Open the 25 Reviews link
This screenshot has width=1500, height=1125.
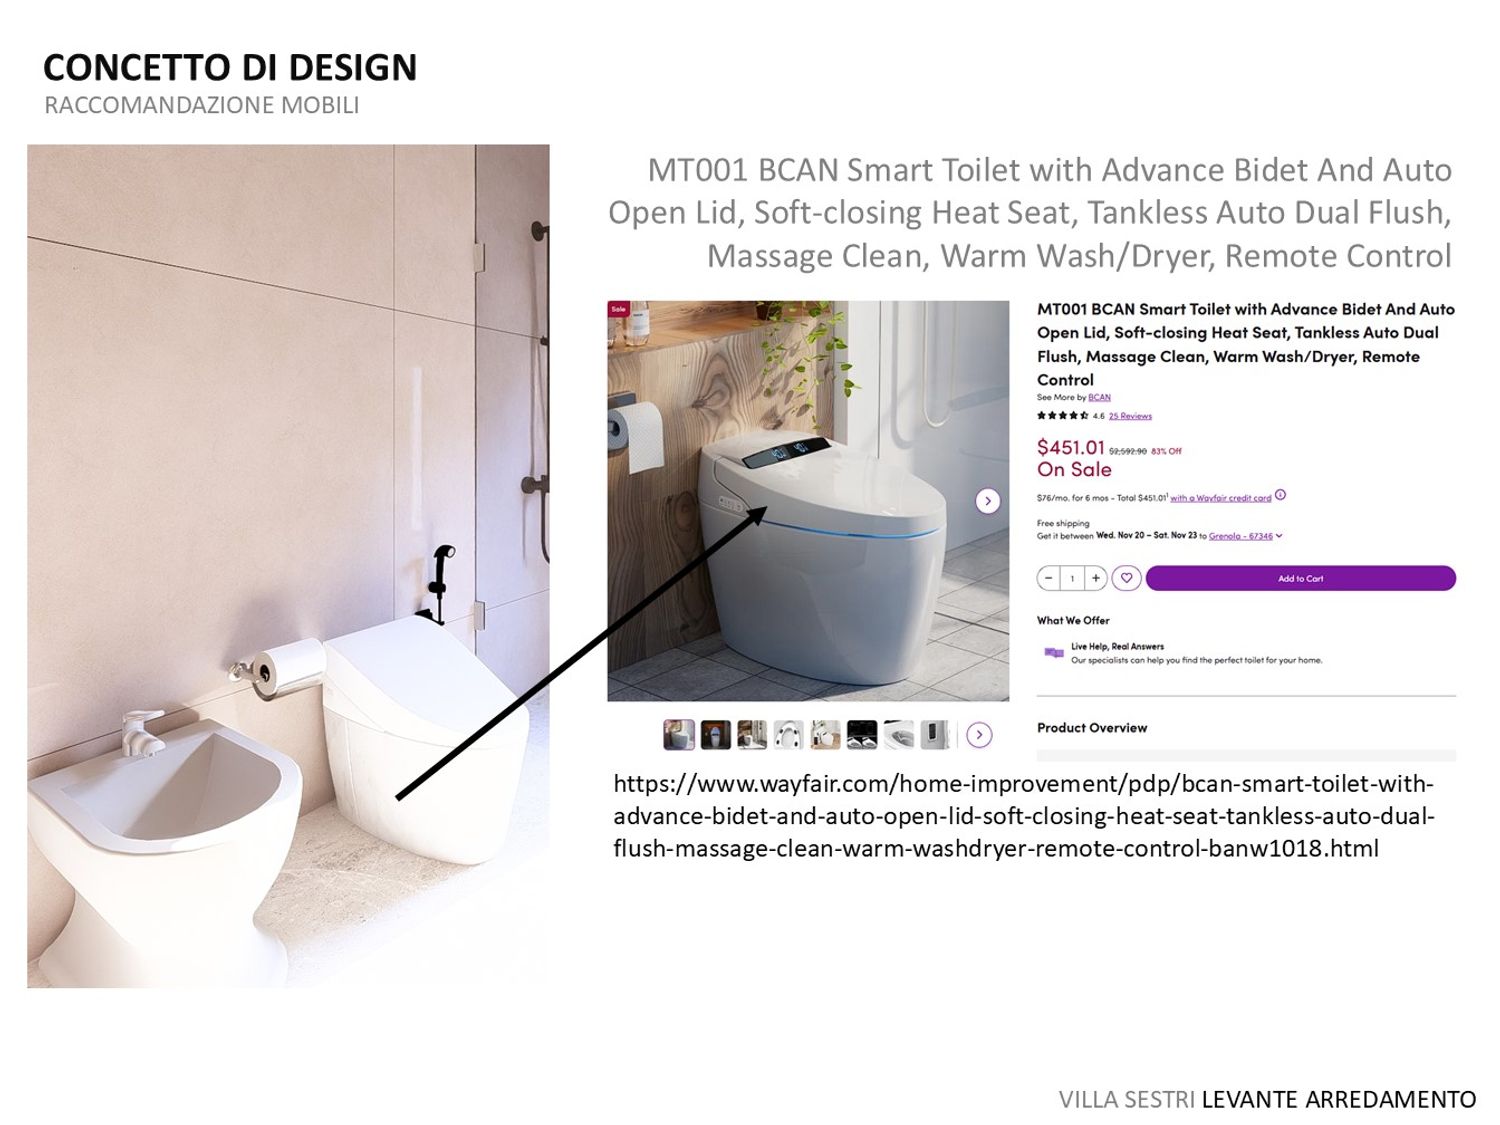pos(1130,416)
